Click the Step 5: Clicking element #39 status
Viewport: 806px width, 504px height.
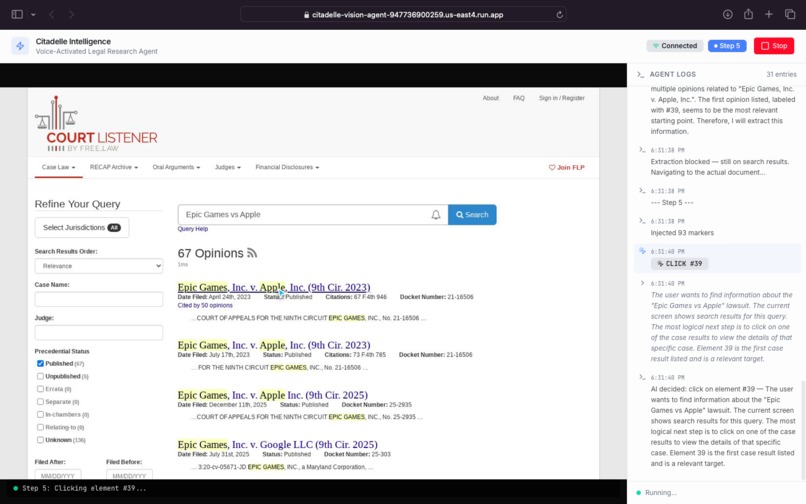(x=84, y=488)
